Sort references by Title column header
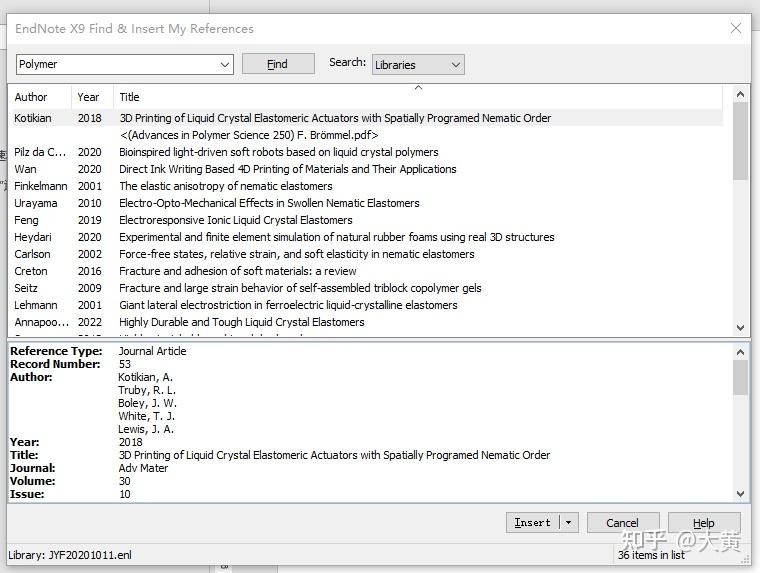 [418, 97]
